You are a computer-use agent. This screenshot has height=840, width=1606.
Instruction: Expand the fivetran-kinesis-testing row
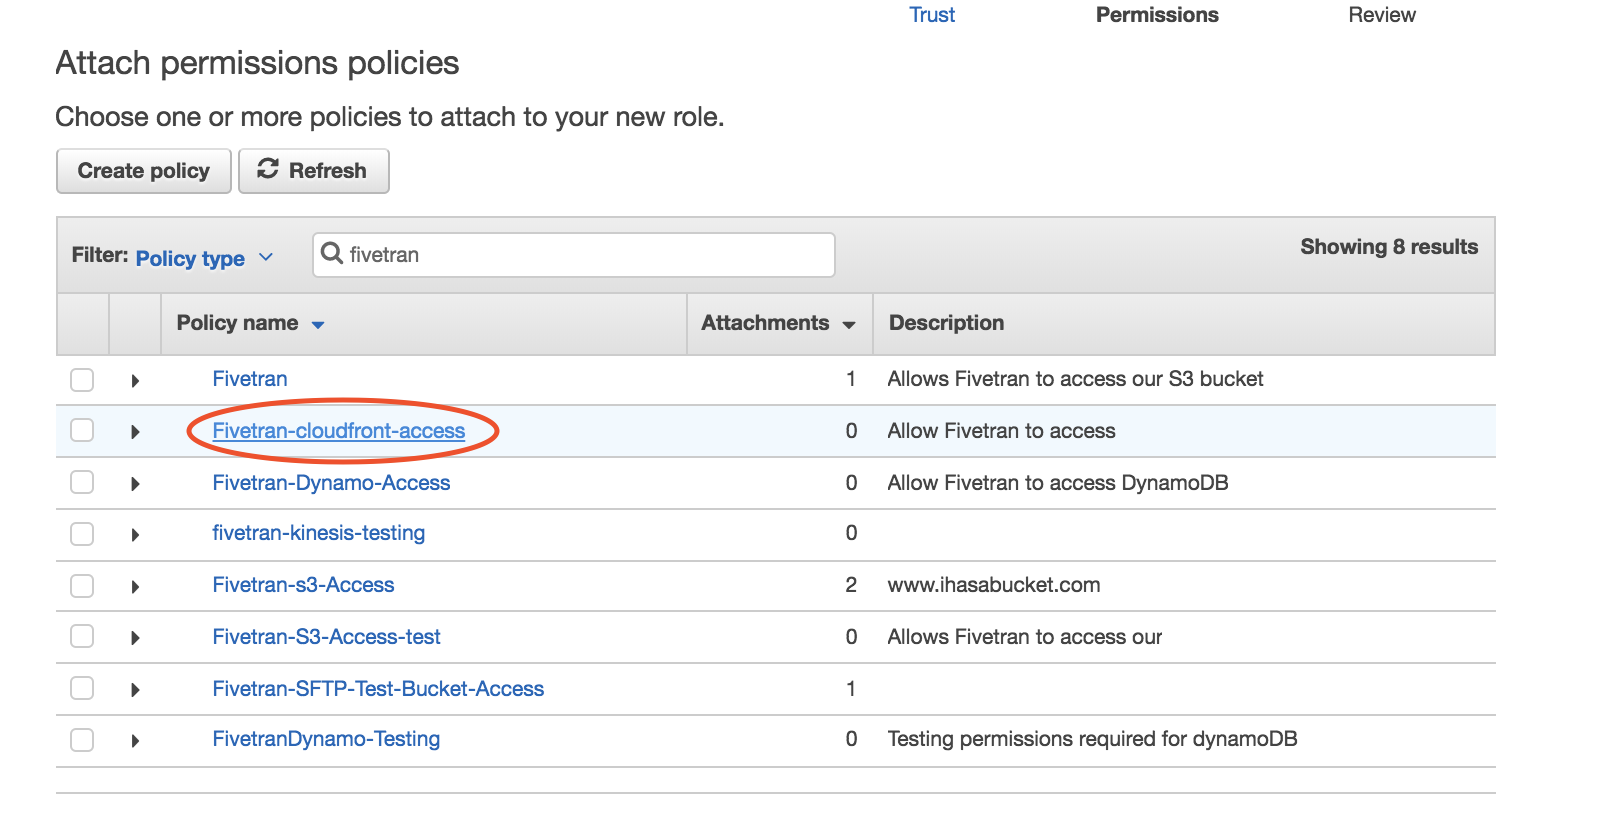[135, 535]
